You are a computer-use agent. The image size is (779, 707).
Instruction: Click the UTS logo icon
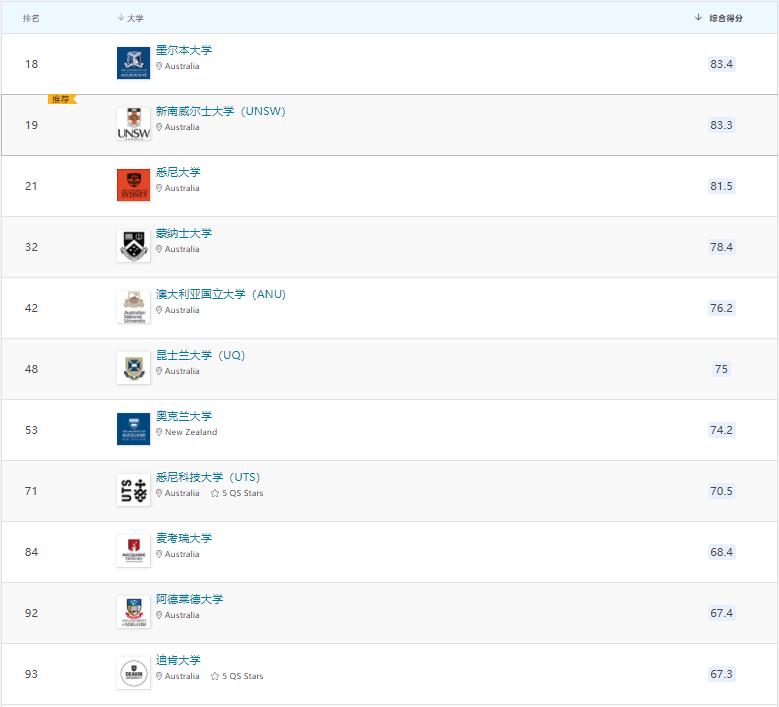coord(133,490)
